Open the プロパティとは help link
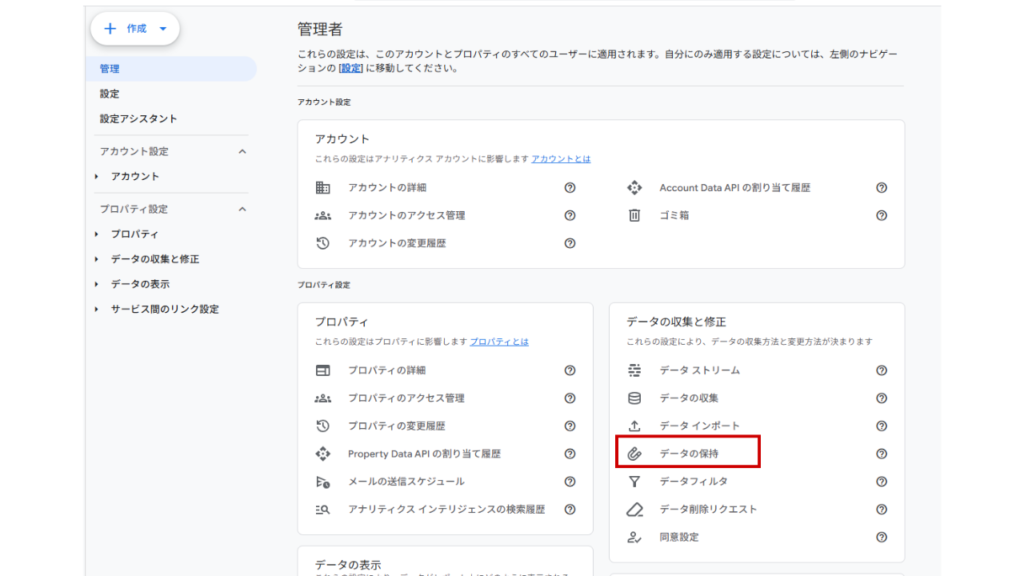 tap(499, 342)
